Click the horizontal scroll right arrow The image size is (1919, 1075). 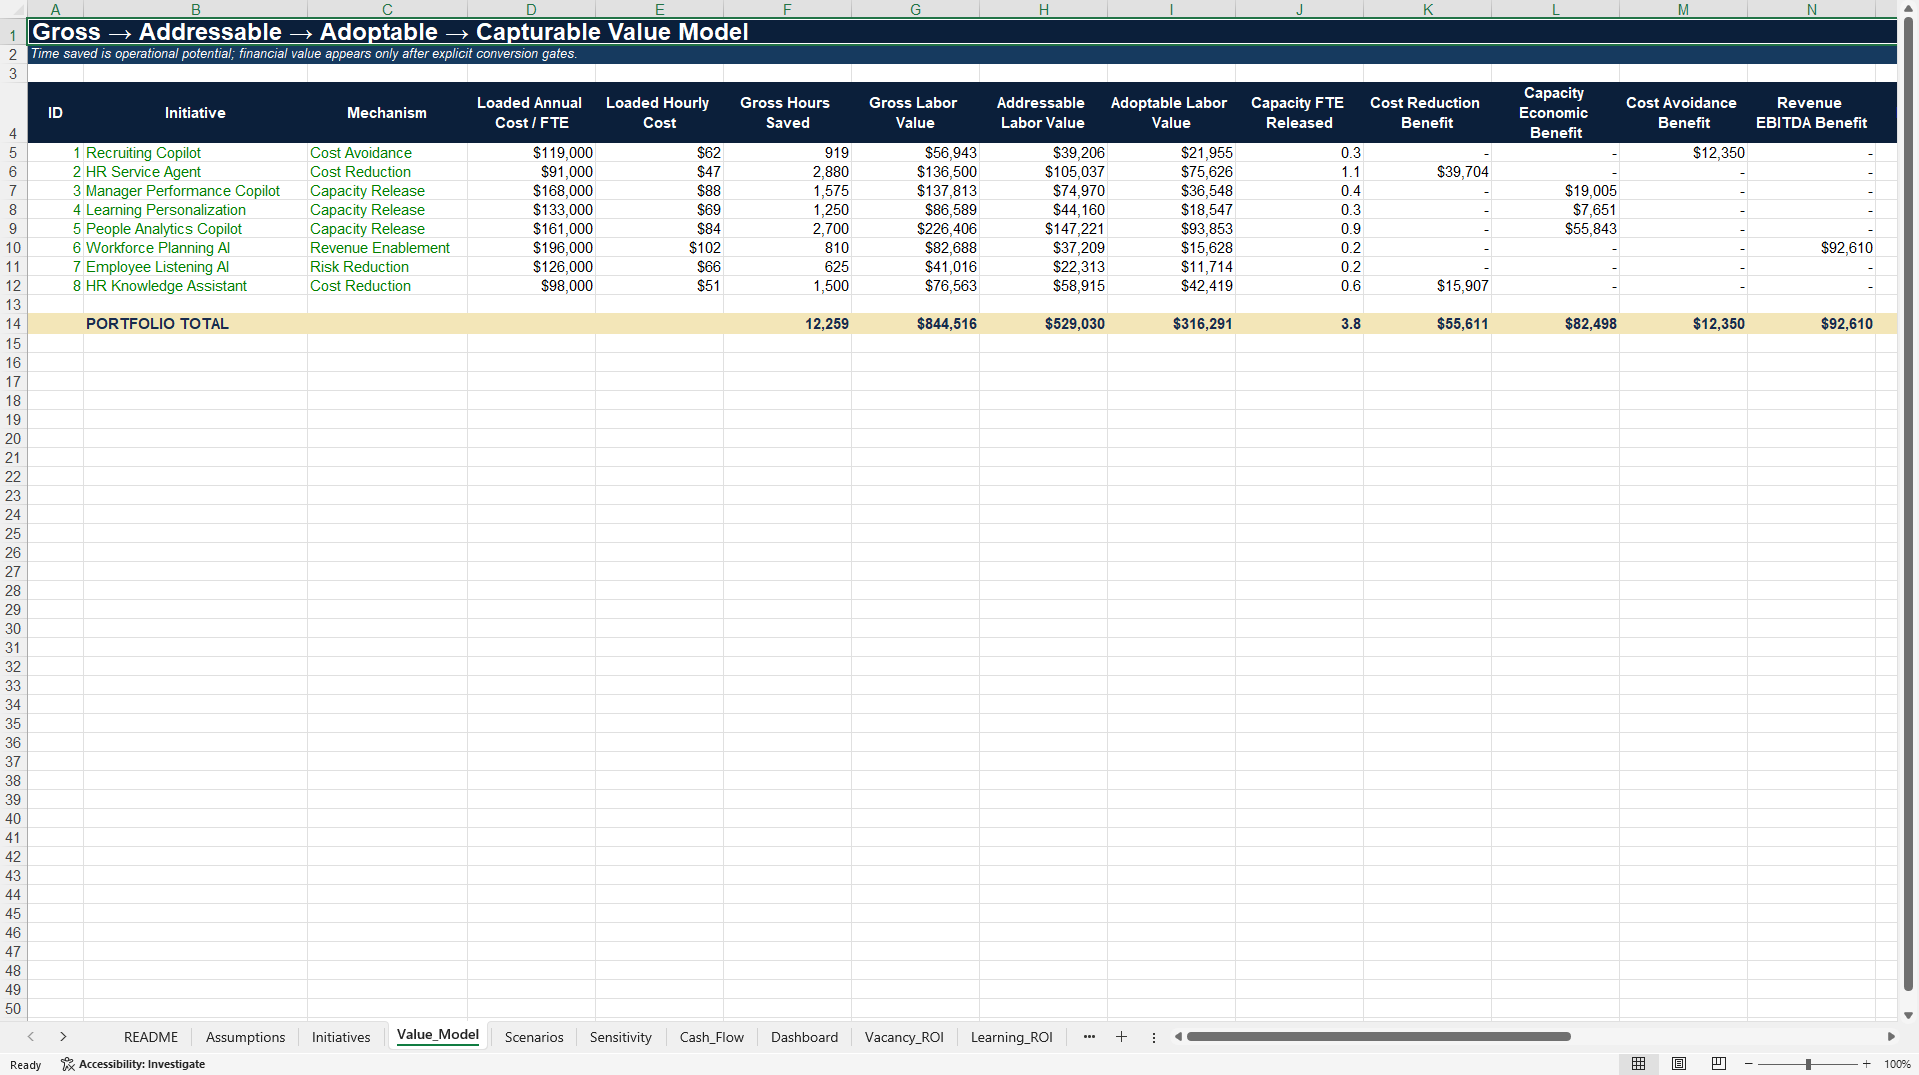[x=1890, y=1037]
